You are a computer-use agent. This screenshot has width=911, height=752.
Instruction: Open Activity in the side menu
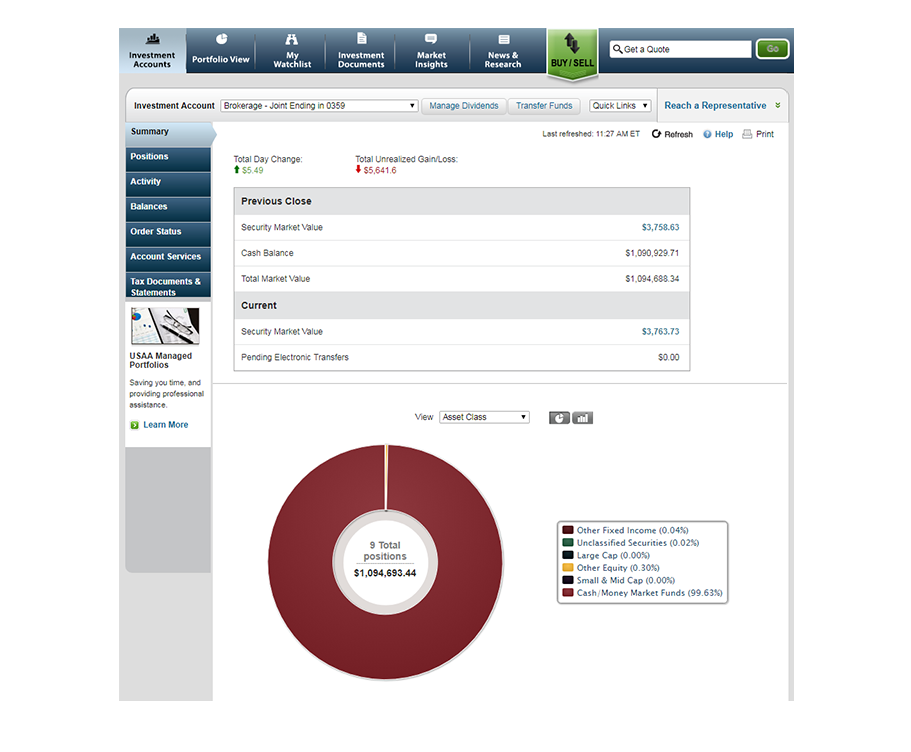[x=168, y=184]
